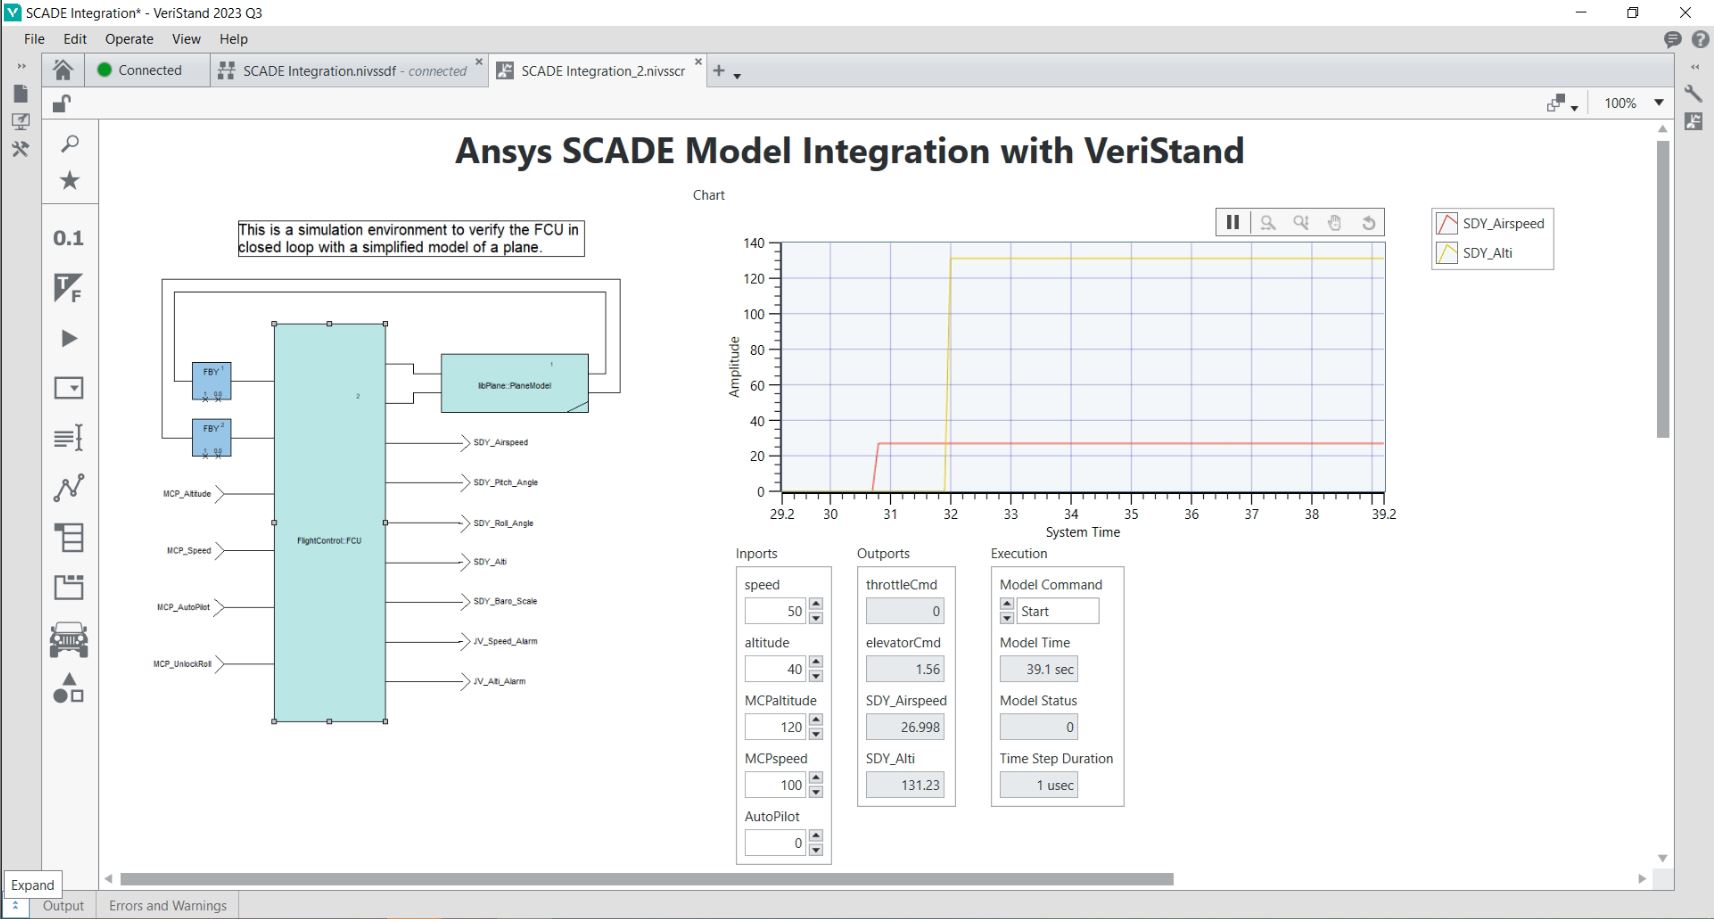Open the Output tab
Image resolution: width=1714 pixels, height=919 pixels.
point(63,906)
